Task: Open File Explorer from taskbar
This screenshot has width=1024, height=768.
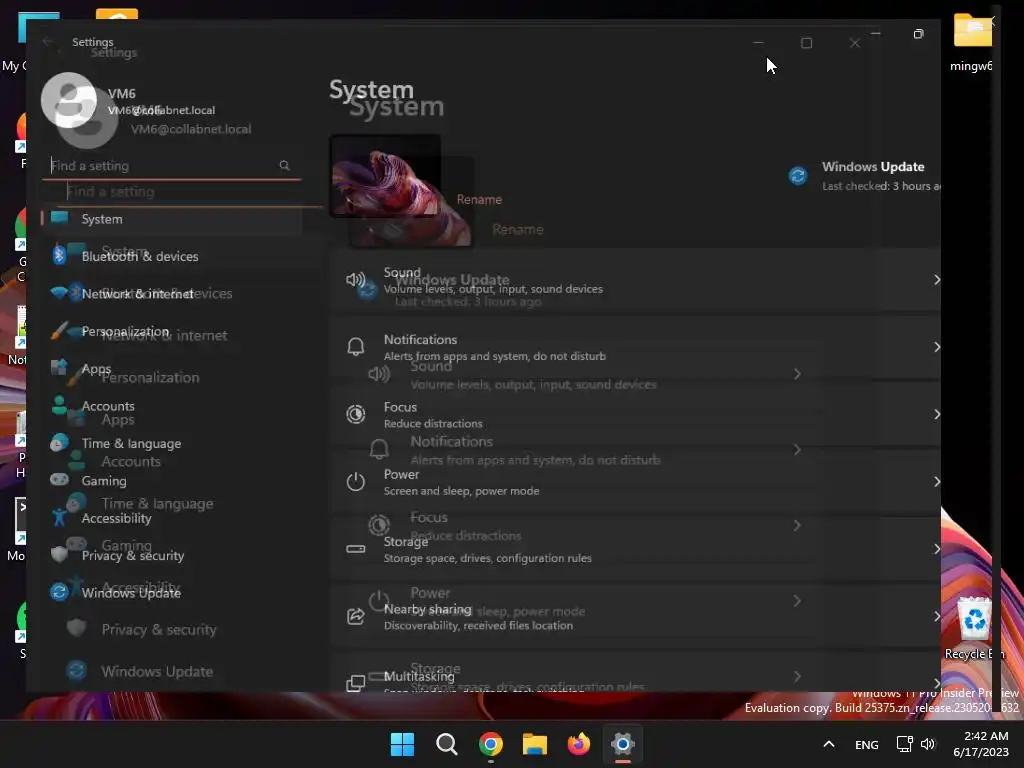Action: (x=534, y=744)
